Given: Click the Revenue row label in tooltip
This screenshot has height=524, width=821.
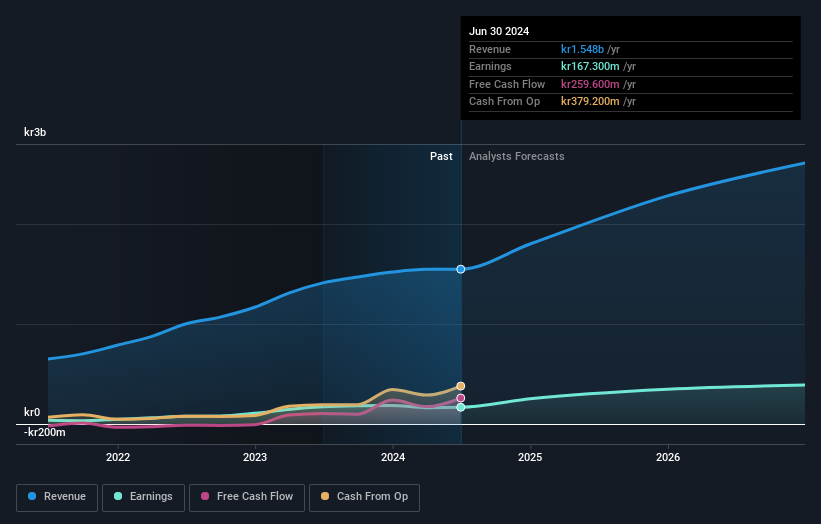Looking at the screenshot, I should pyautogui.click(x=490, y=49).
